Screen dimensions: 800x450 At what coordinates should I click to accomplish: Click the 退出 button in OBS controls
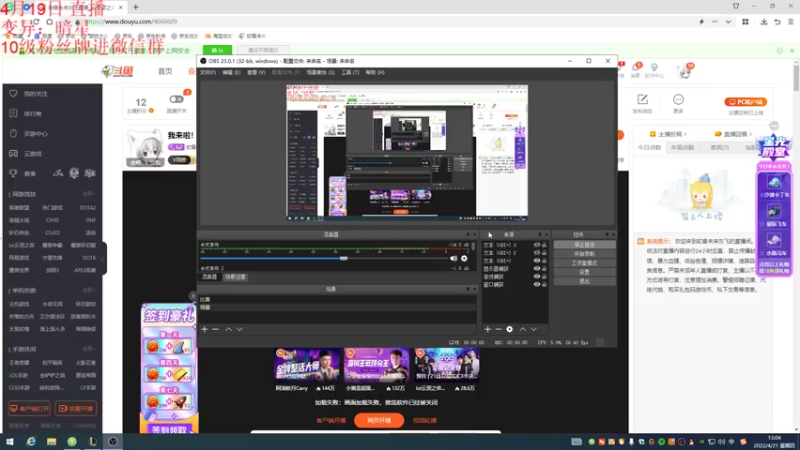click(x=584, y=282)
